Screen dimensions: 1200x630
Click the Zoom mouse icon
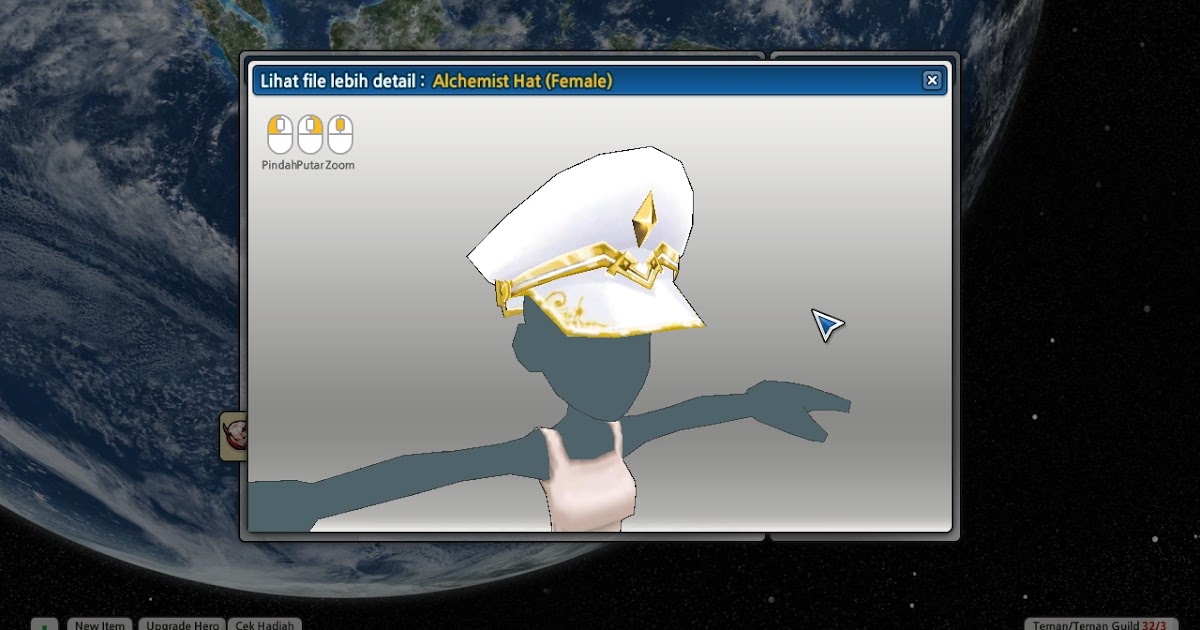(x=340, y=134)
